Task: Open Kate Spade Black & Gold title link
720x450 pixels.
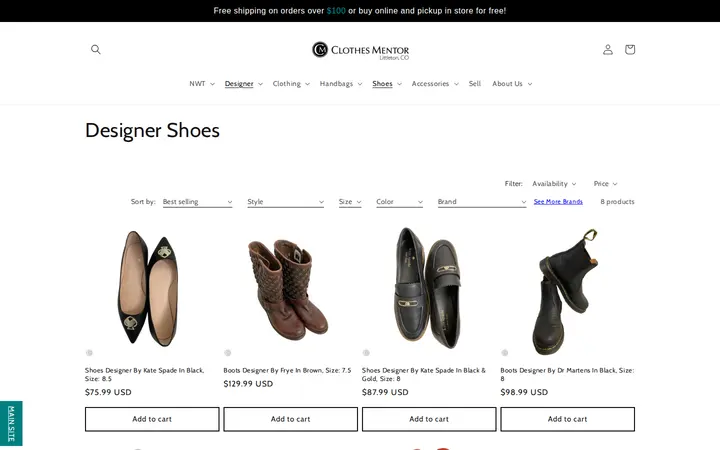Action: click(x=423, y=374)
